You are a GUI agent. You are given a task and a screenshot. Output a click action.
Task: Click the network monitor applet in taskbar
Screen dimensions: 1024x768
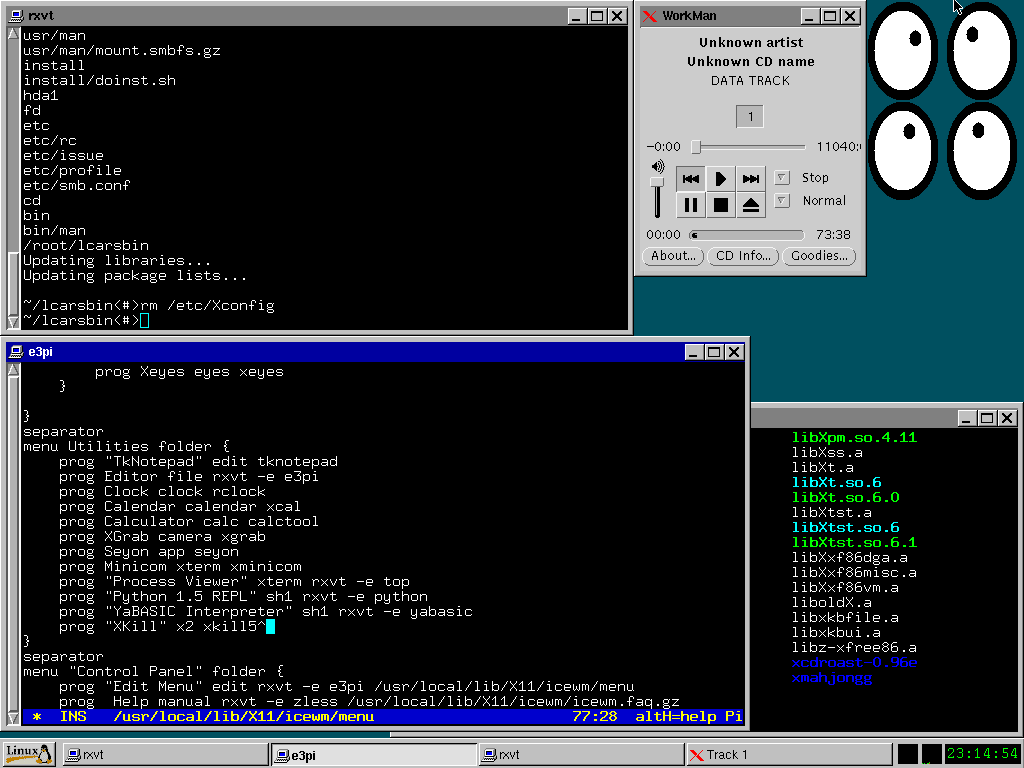pyautogui.click(x=932, y=754)
